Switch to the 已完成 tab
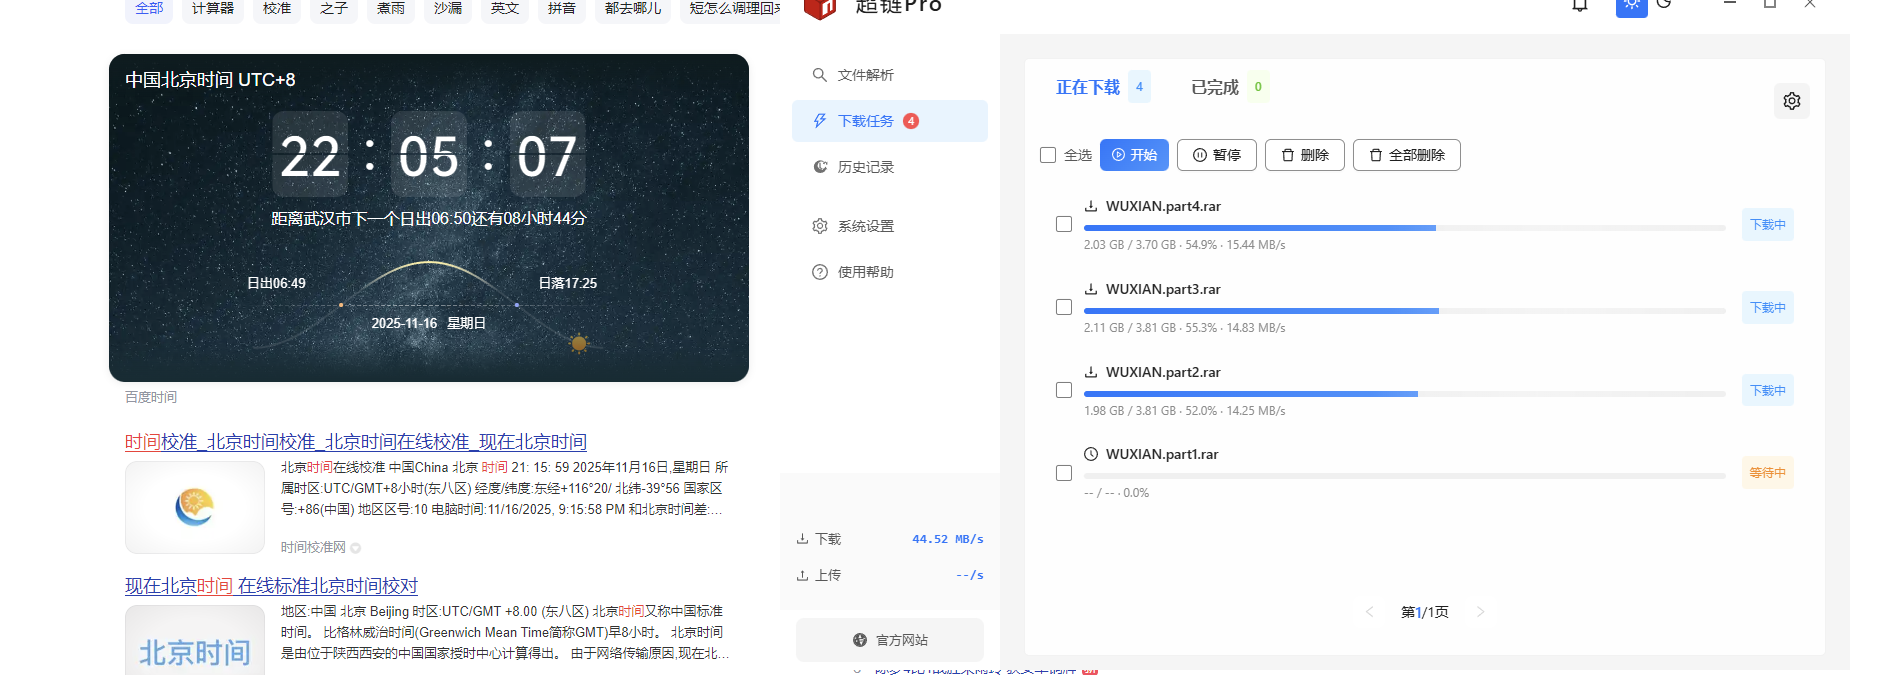This screenshot has width=1894, height=675. click(1215, 88)
